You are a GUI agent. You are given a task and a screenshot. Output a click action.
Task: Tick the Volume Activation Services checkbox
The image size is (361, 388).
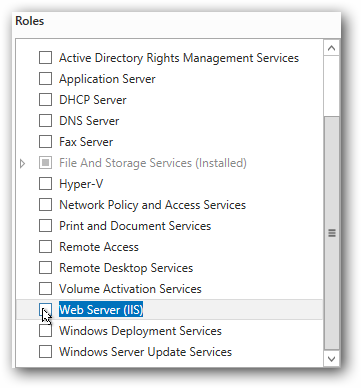pos(45,289)
